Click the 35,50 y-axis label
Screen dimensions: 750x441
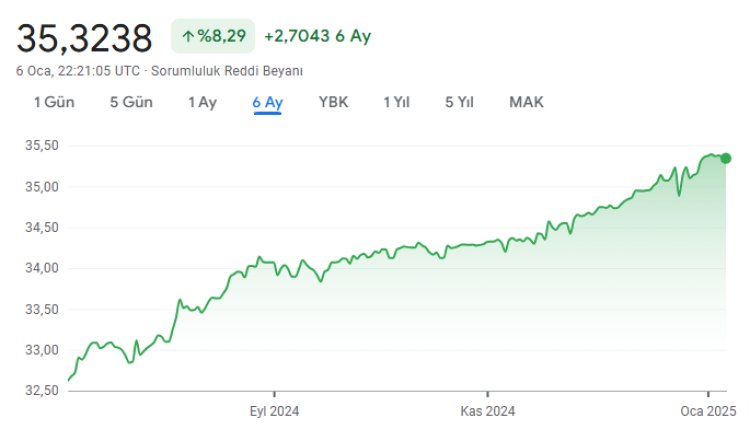(x=42, y=146)
